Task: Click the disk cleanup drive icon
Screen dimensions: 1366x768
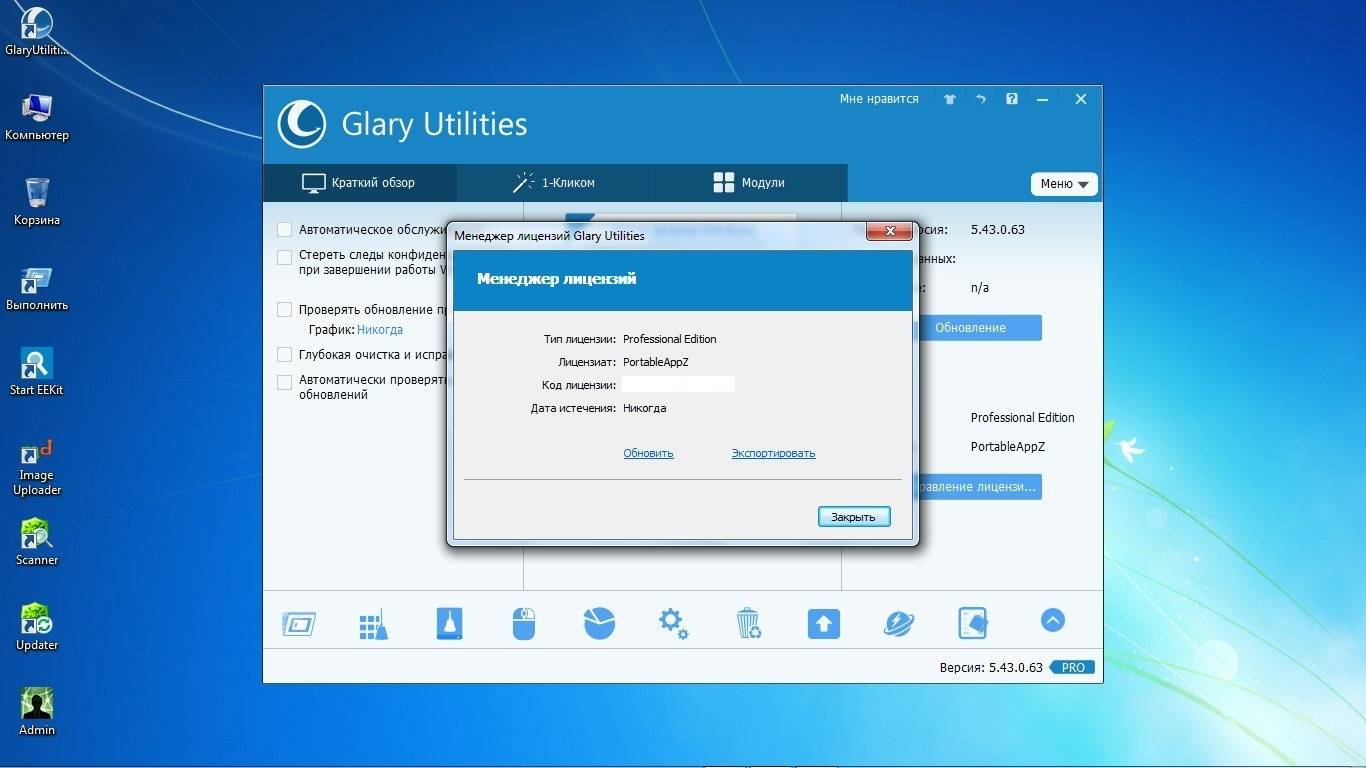Action: [450, 623]
